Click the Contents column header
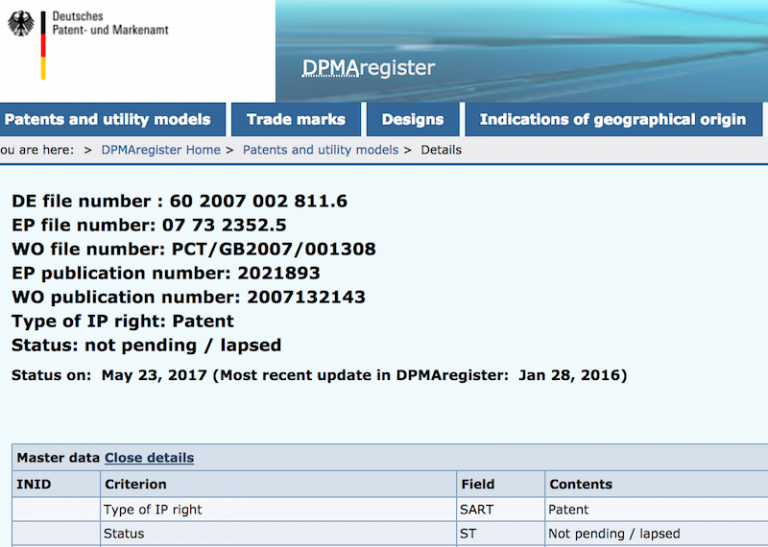 pos(656,484)
